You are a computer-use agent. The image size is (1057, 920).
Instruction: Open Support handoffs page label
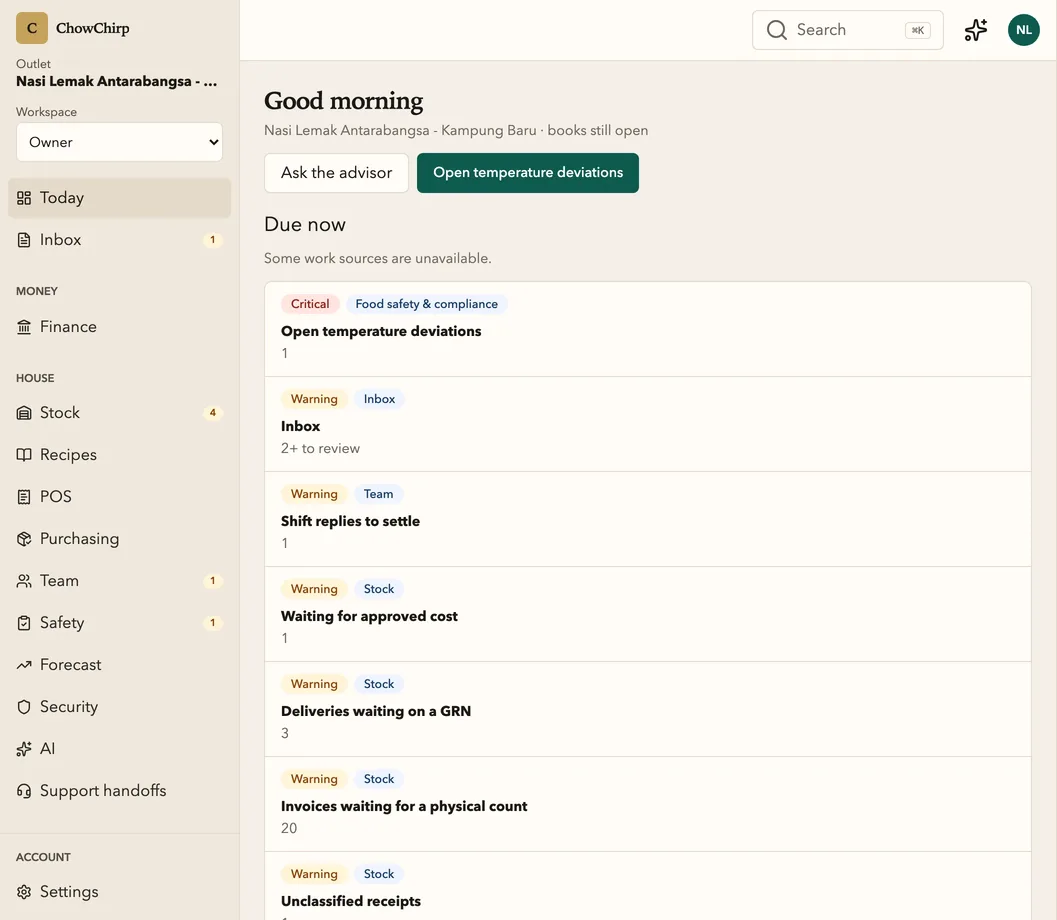point(103,791)
